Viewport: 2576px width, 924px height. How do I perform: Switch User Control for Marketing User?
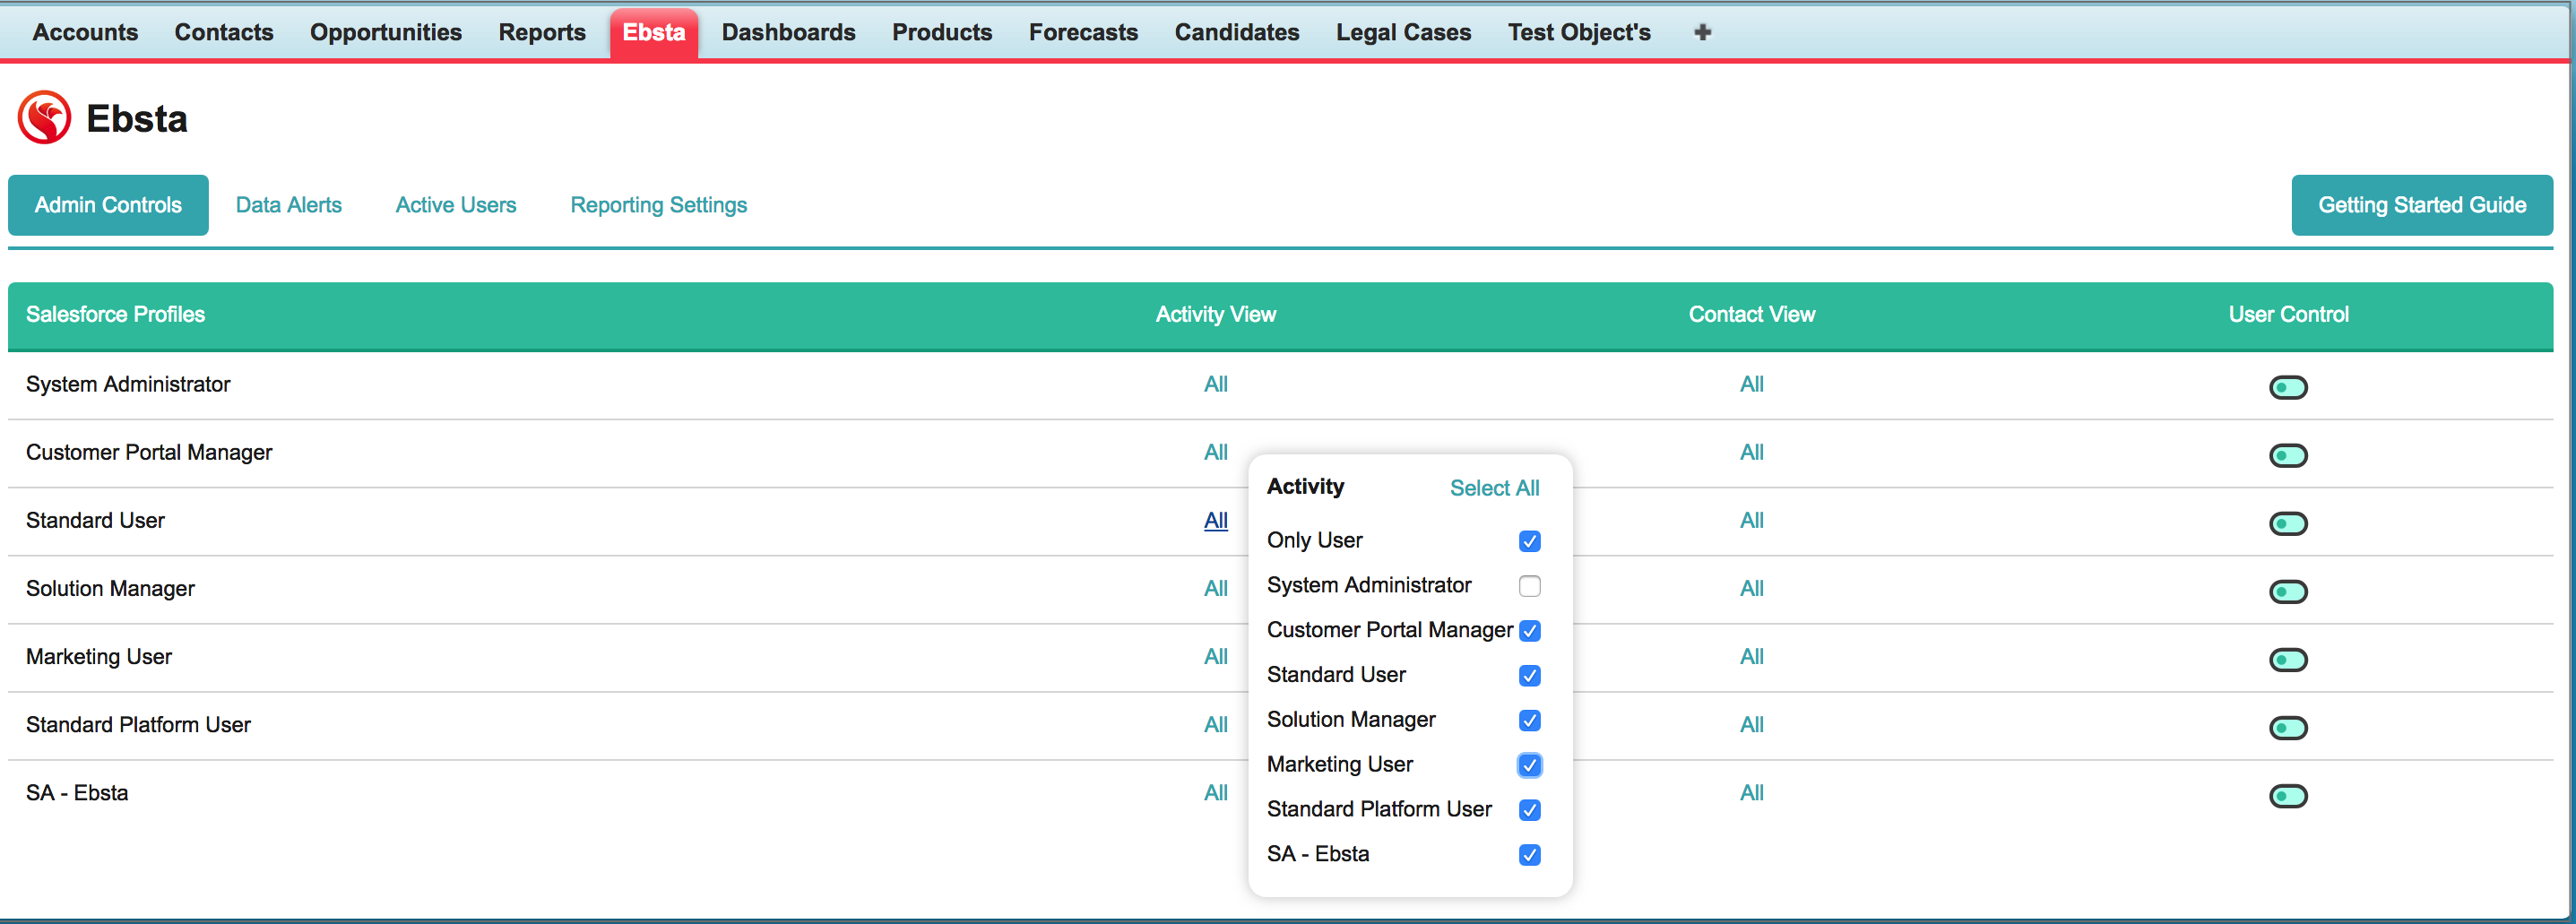(x=2287, y=660)
